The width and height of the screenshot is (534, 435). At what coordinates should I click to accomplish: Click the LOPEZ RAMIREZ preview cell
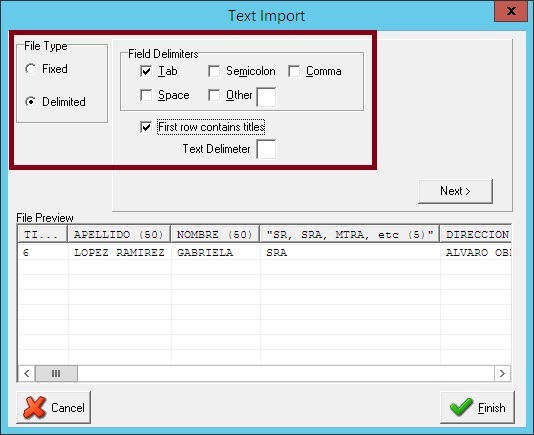point(120,252)
